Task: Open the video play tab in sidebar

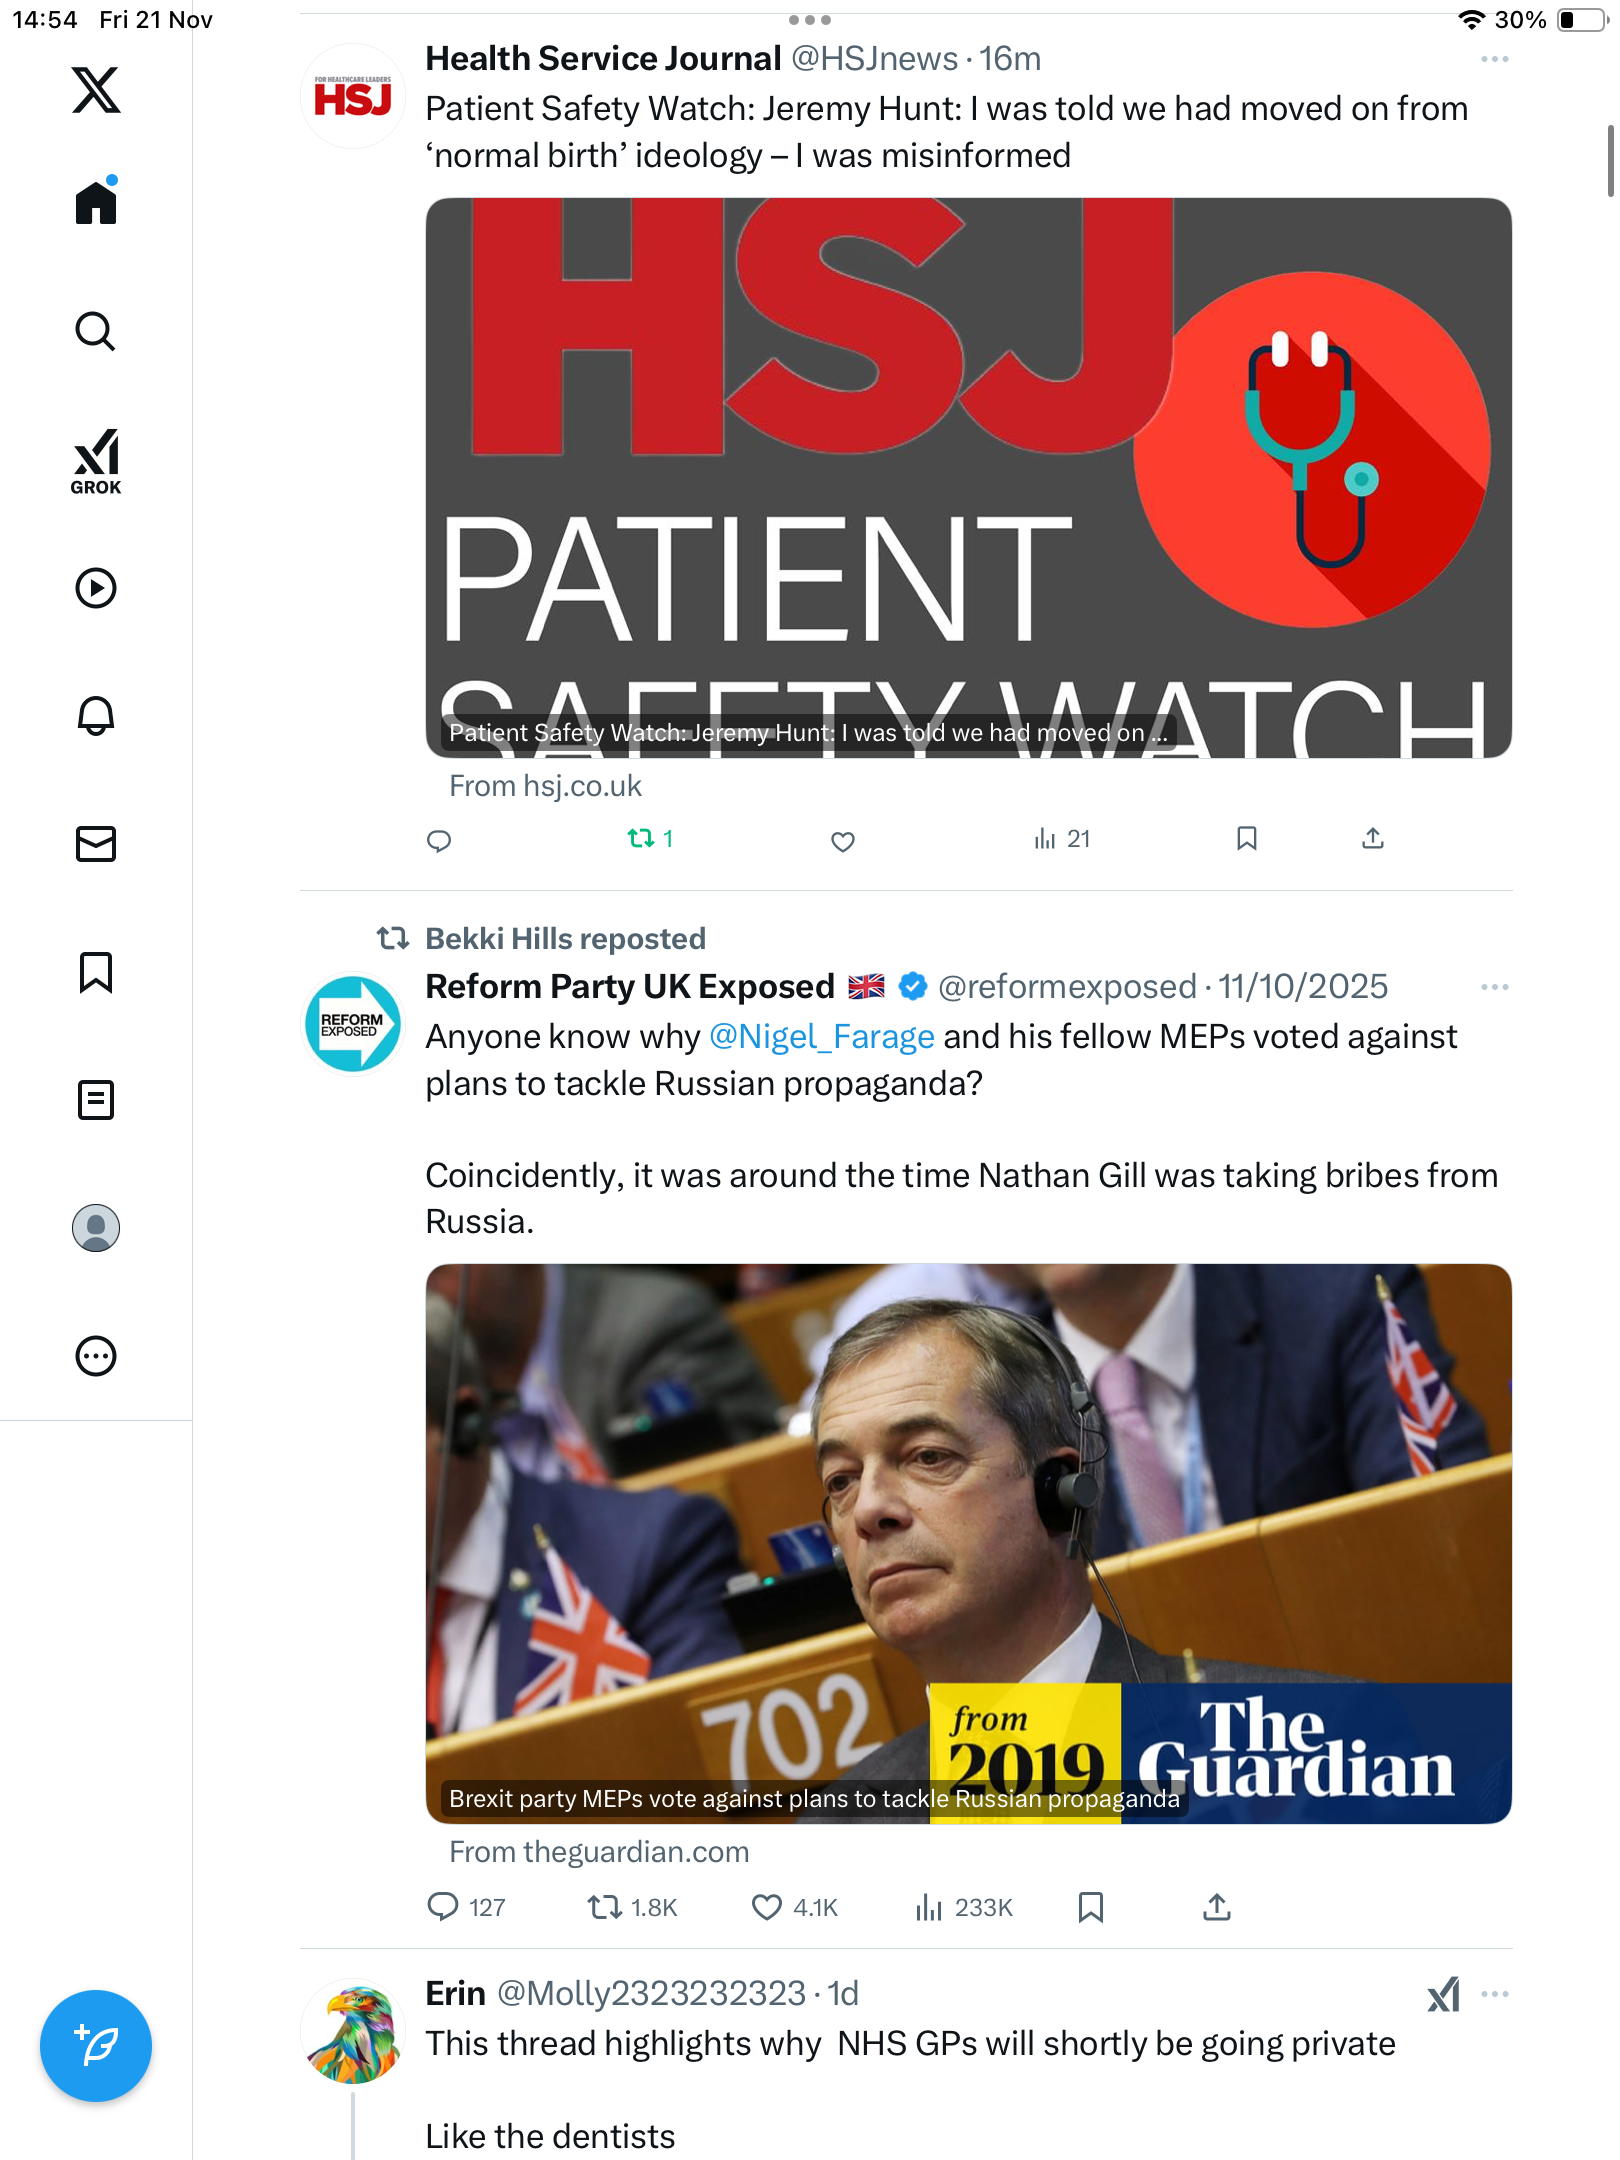Action: [96, 588]
